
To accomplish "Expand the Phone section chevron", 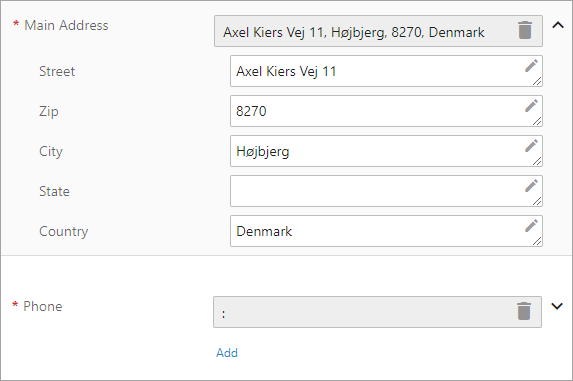I will [557, 306].
